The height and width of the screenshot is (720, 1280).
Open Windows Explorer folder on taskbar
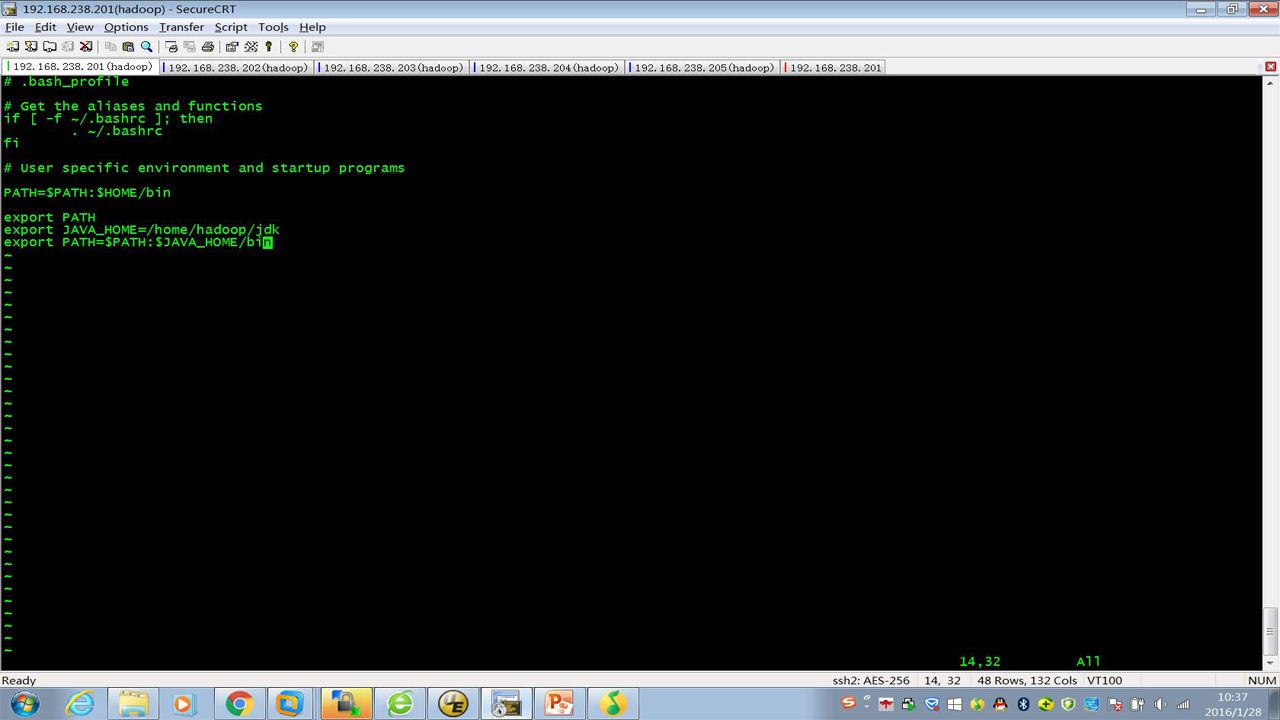[133, 704]
